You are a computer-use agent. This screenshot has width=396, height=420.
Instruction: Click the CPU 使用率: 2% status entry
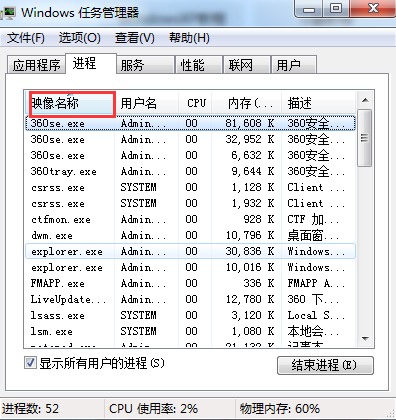click(153, 409)
